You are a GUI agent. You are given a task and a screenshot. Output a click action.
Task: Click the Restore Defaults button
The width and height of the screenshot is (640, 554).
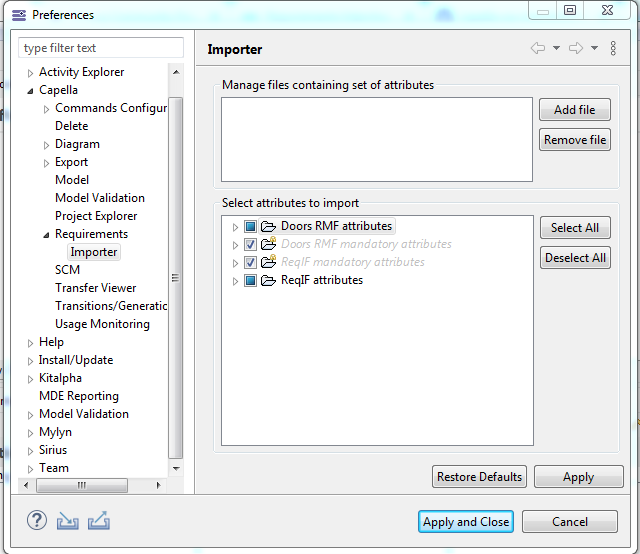tap(479, 476)
